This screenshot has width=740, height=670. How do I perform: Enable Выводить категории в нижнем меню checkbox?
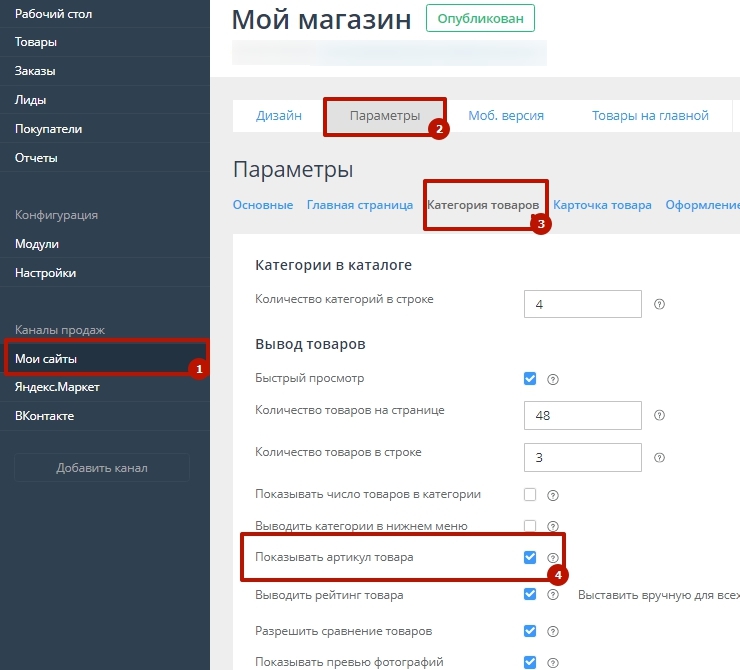(x=530, y=526)
